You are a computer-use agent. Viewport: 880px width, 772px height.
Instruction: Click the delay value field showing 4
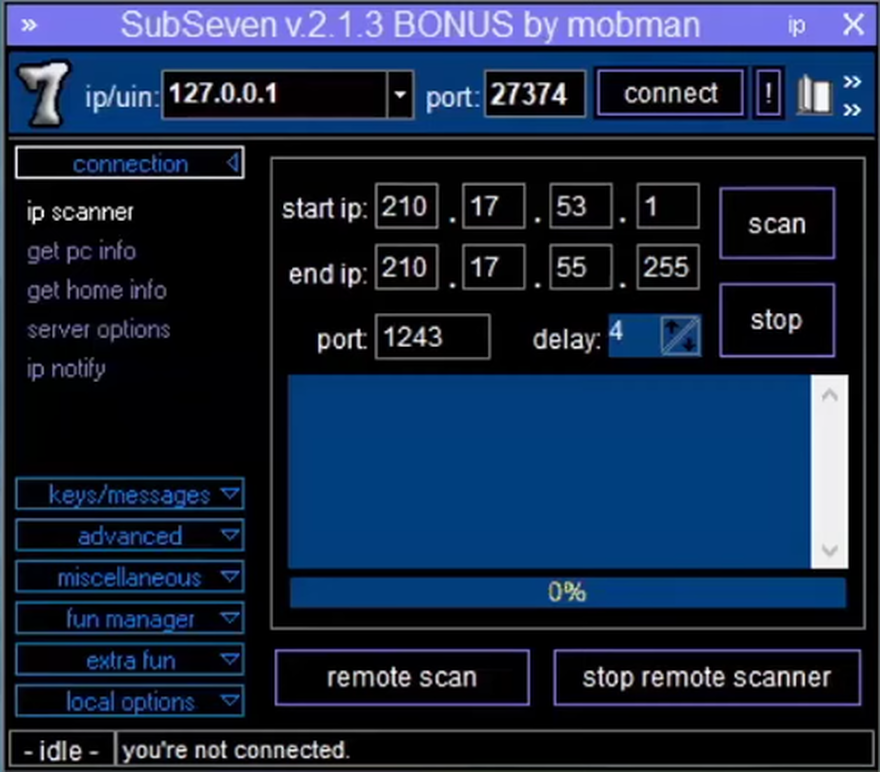pos(634,336)
